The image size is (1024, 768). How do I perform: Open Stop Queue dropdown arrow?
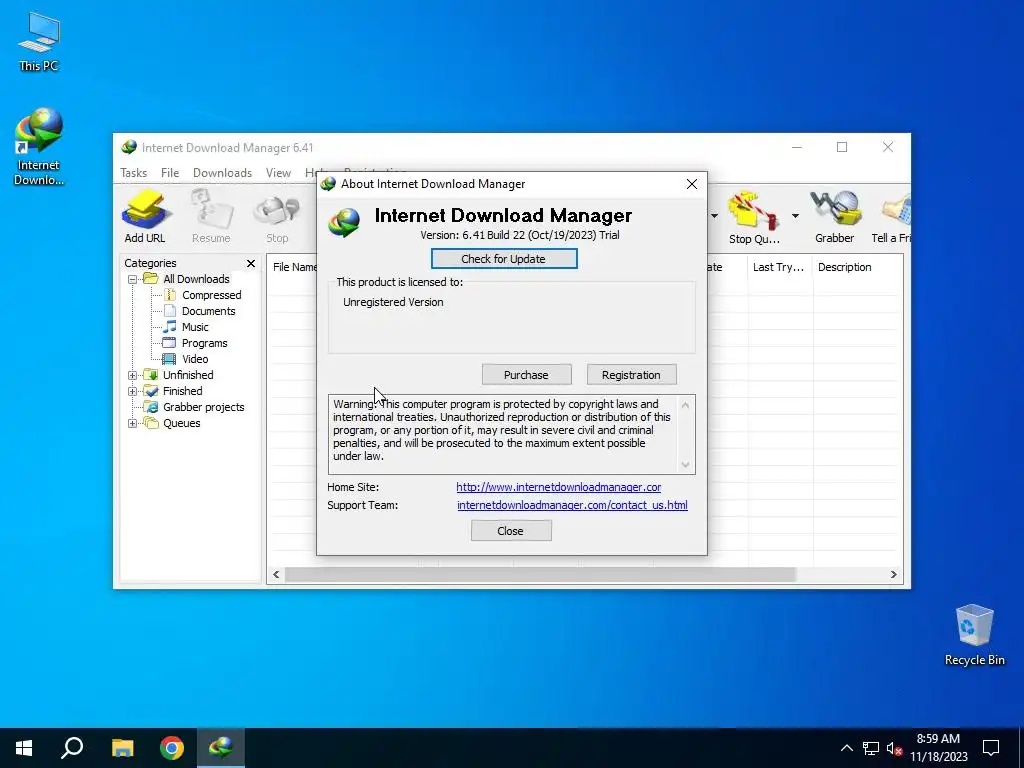[x=795, y=216]
